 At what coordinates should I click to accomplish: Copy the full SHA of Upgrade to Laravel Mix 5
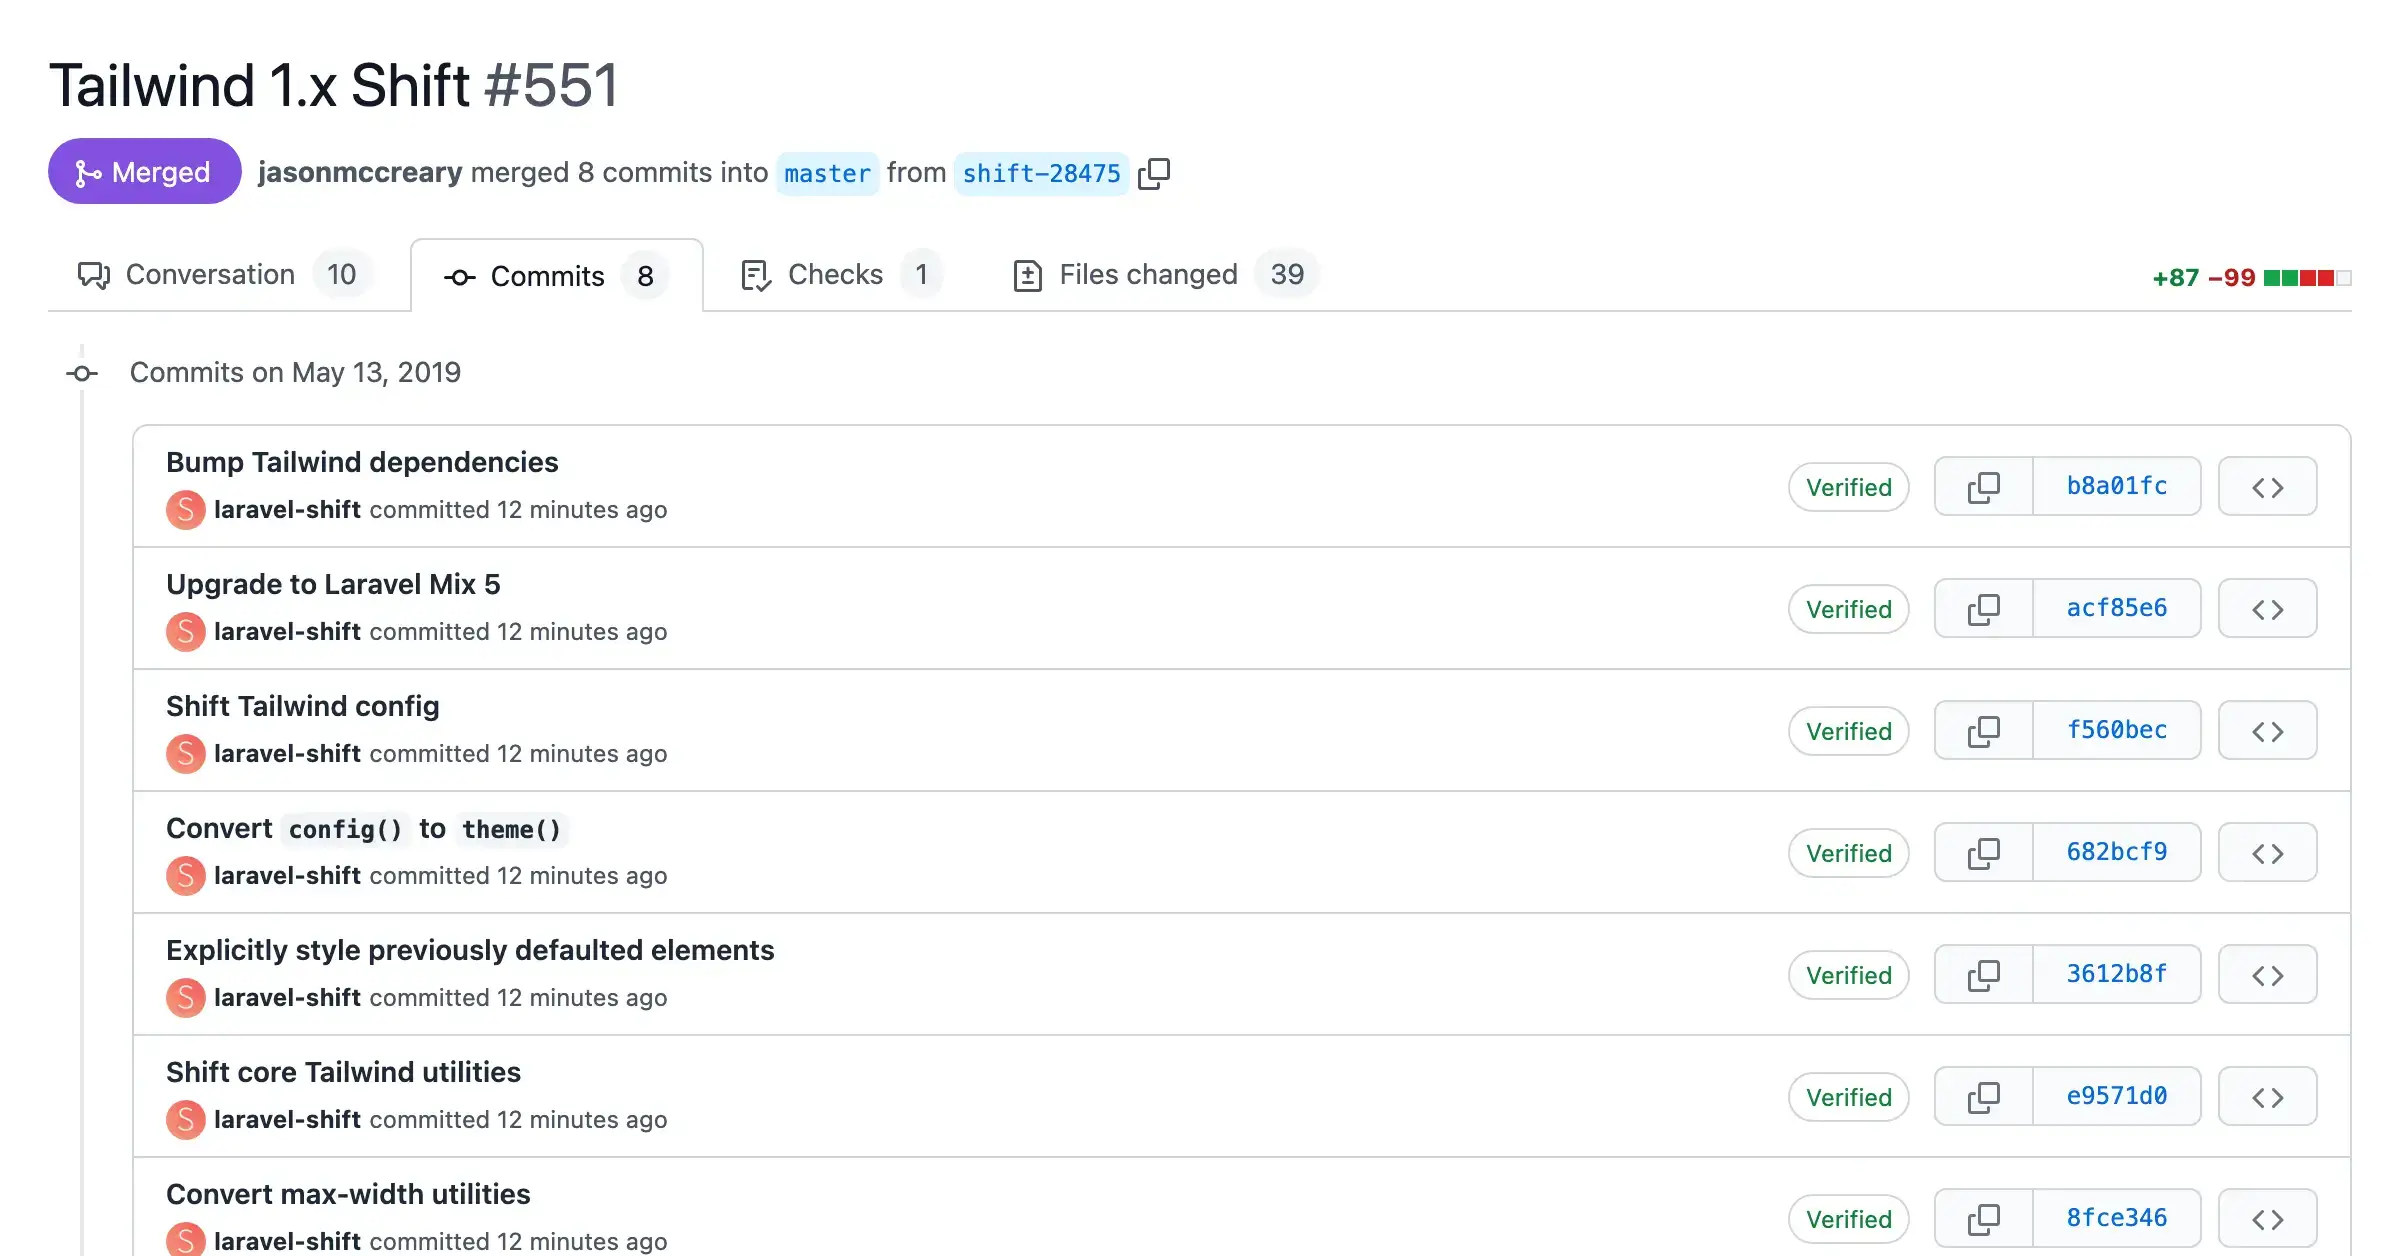[1983, 608]
